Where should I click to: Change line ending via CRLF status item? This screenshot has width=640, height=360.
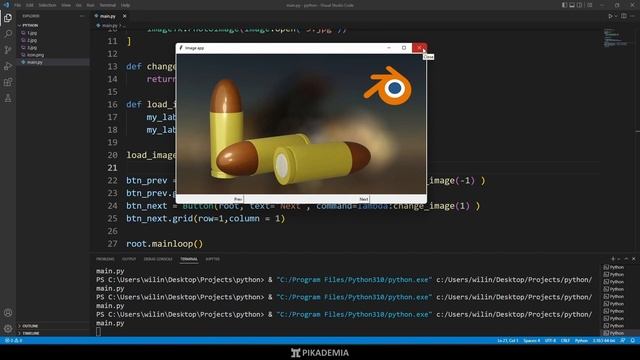565,340
